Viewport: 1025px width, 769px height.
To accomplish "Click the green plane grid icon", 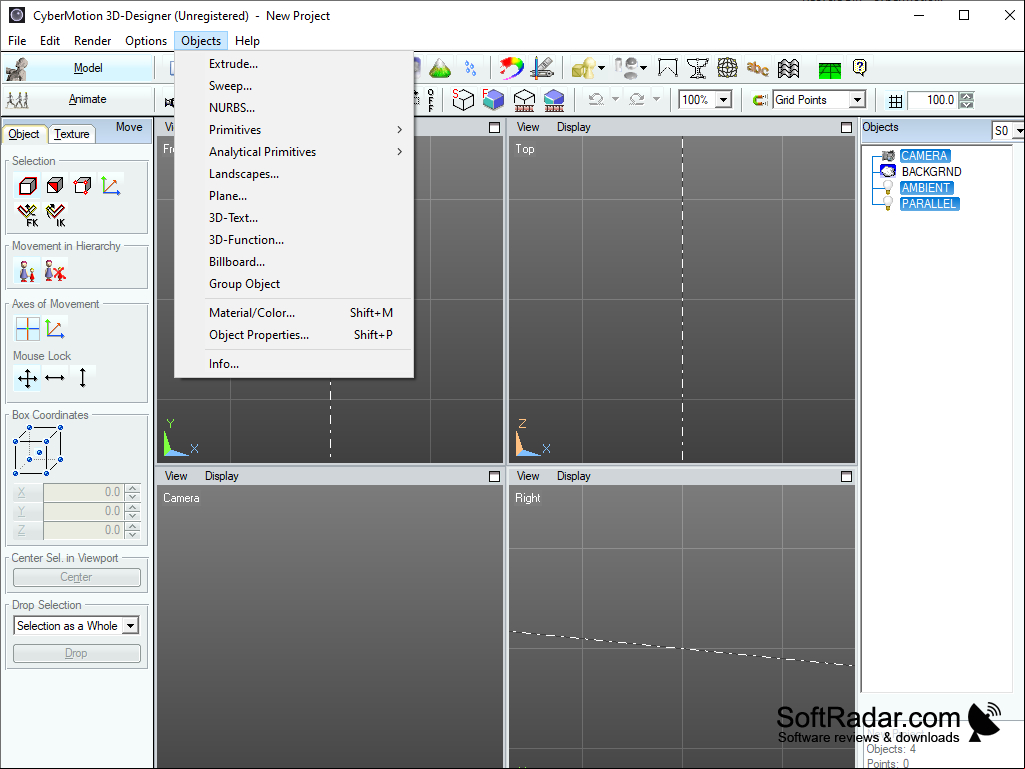I will point(829,69).
